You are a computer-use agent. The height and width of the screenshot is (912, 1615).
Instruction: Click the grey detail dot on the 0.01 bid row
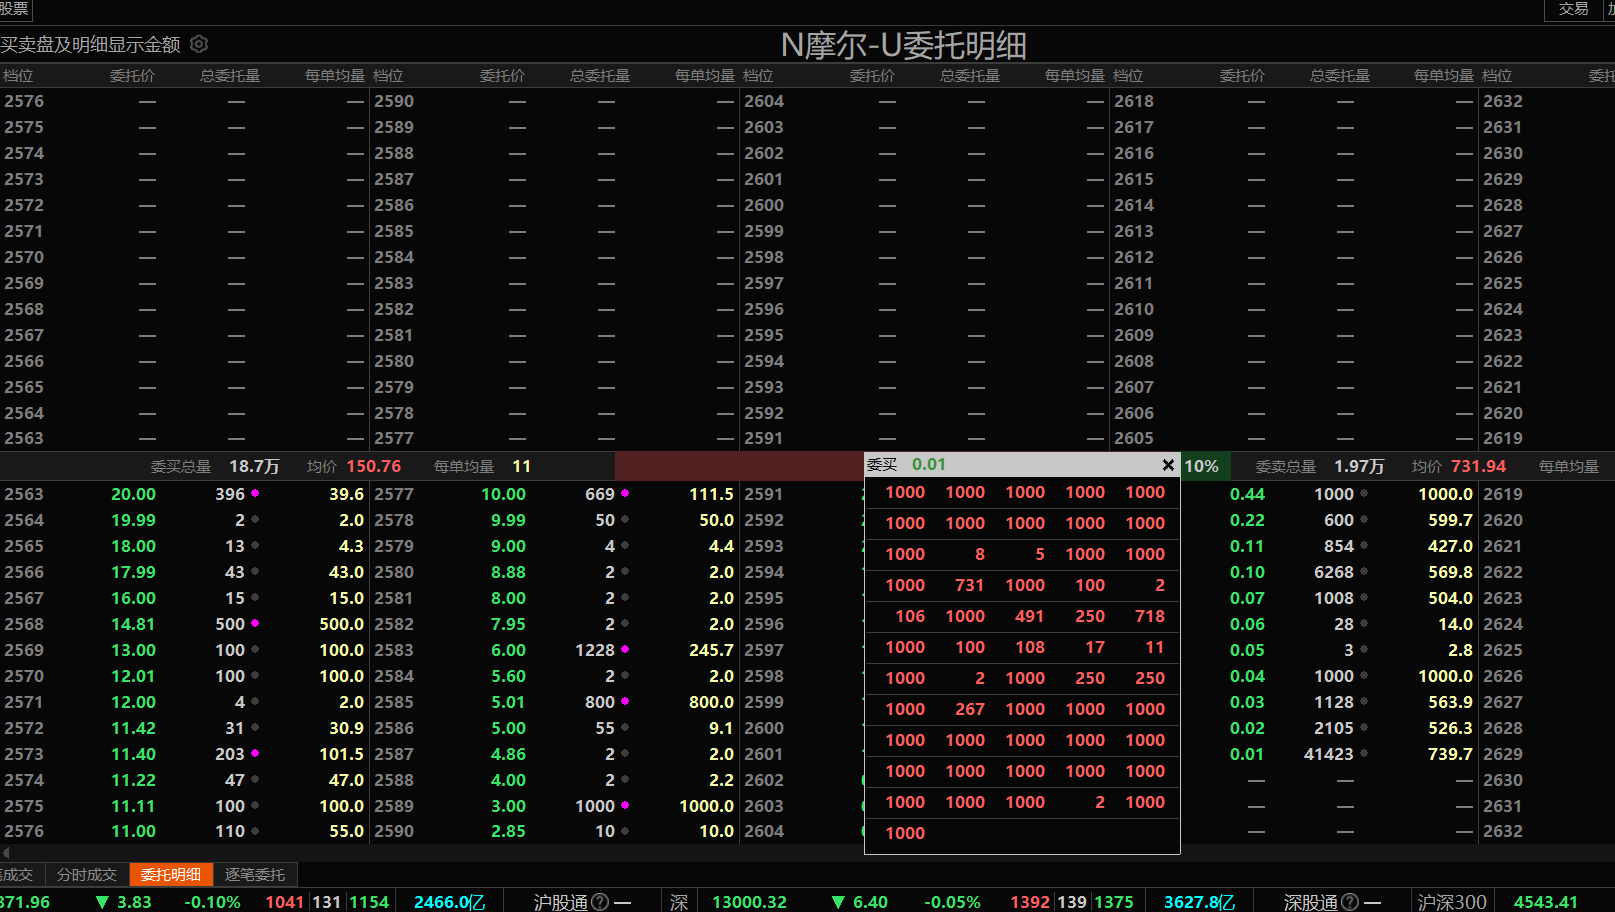coord(1364,753)
